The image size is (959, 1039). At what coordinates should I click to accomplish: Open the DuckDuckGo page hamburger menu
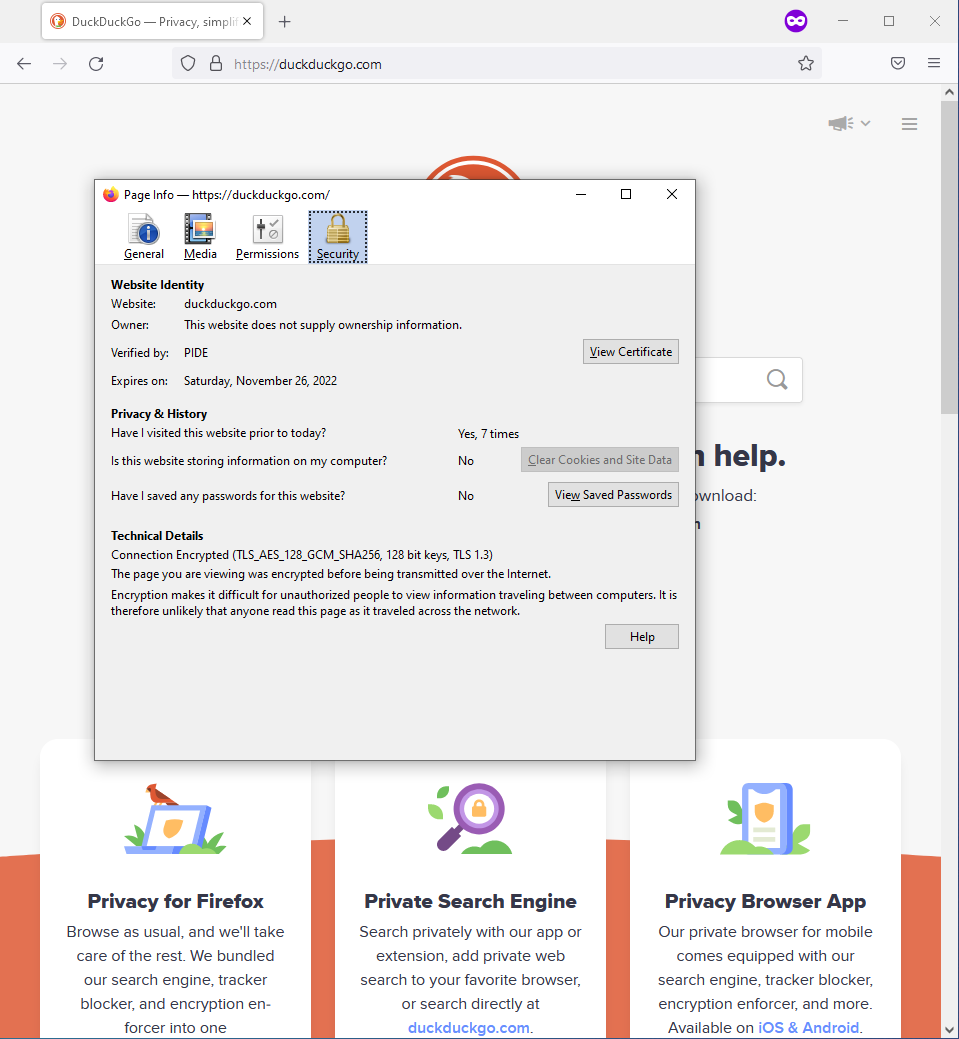tap(909, 123)
